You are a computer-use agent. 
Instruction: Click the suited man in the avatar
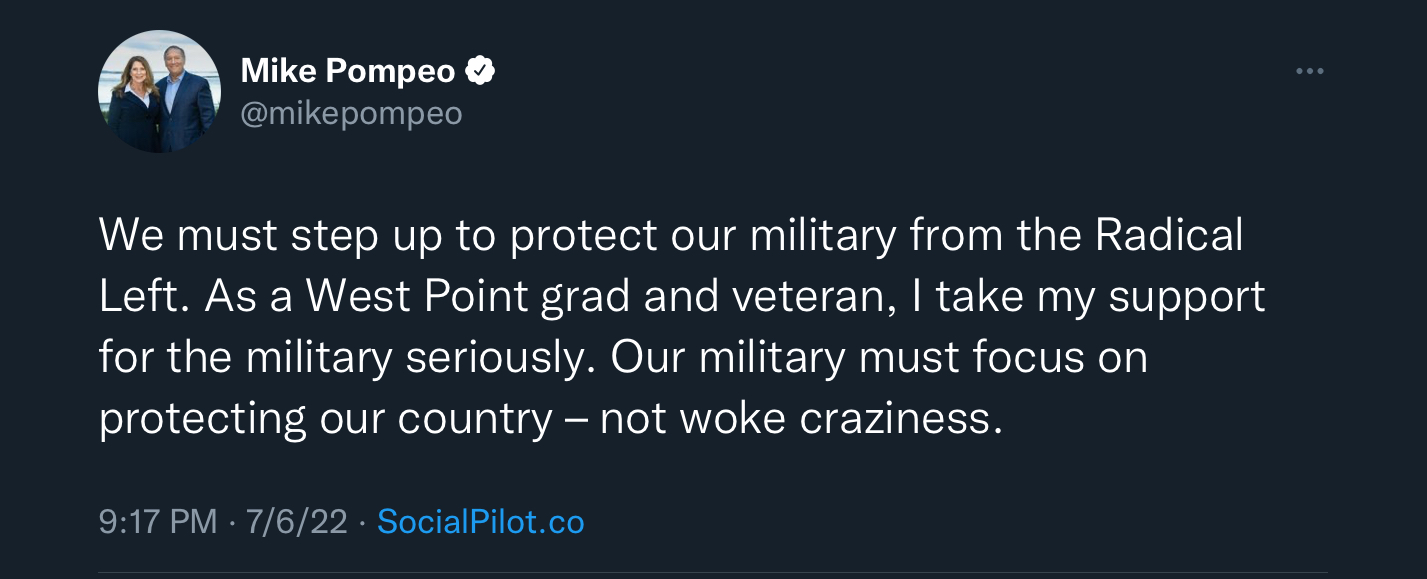186,100
